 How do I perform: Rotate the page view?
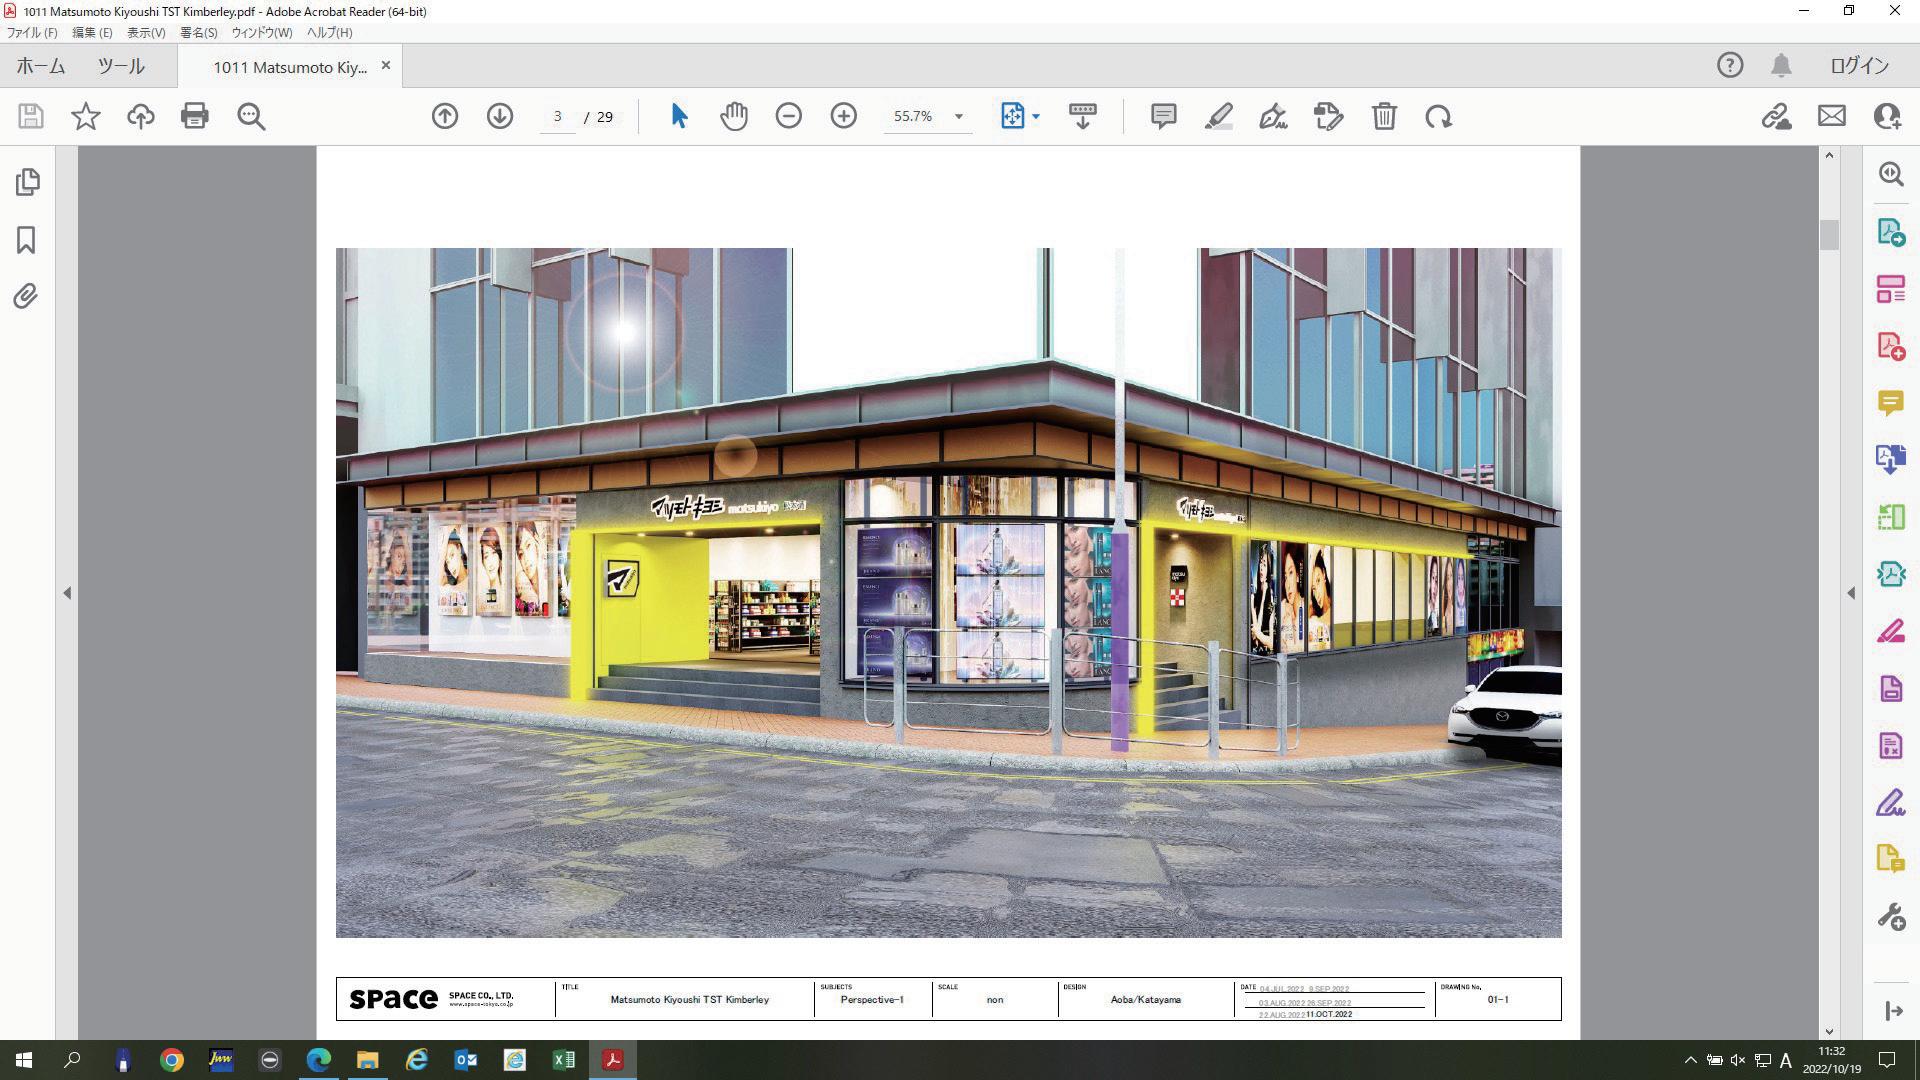[x=1439, y=116]
